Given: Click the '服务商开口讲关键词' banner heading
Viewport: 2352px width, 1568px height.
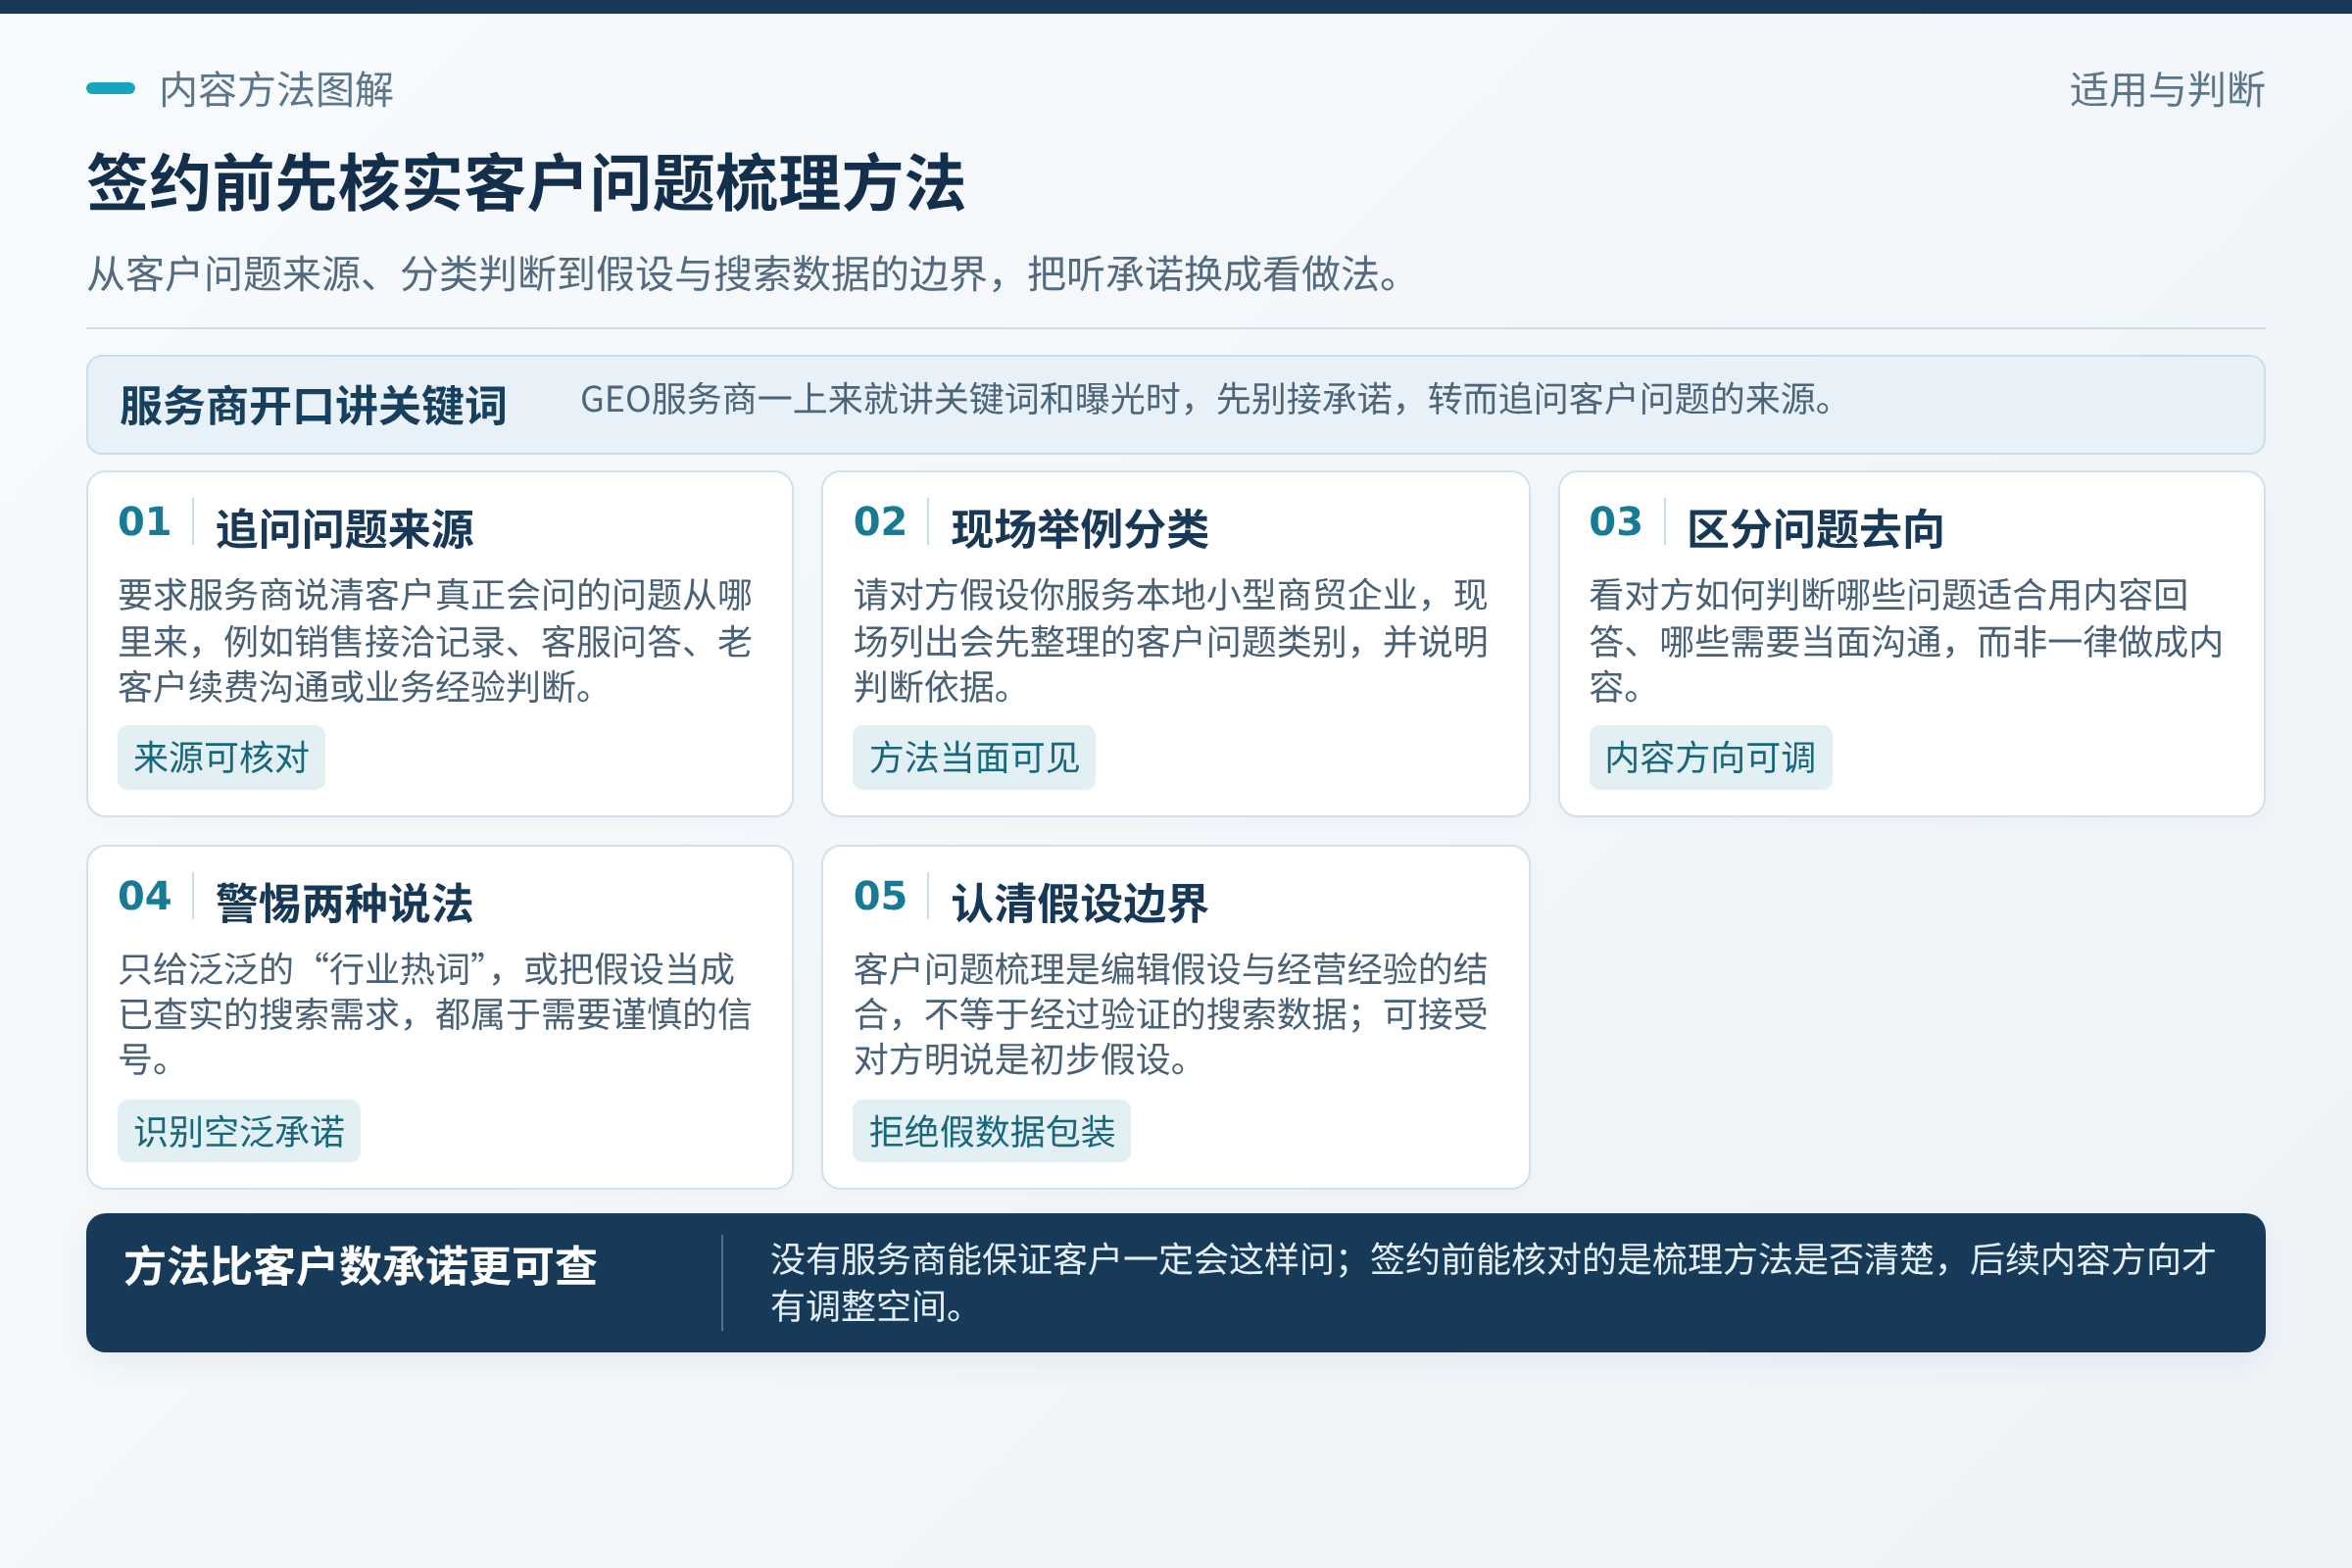Looking at the screenshot, I should pos(313,406).
